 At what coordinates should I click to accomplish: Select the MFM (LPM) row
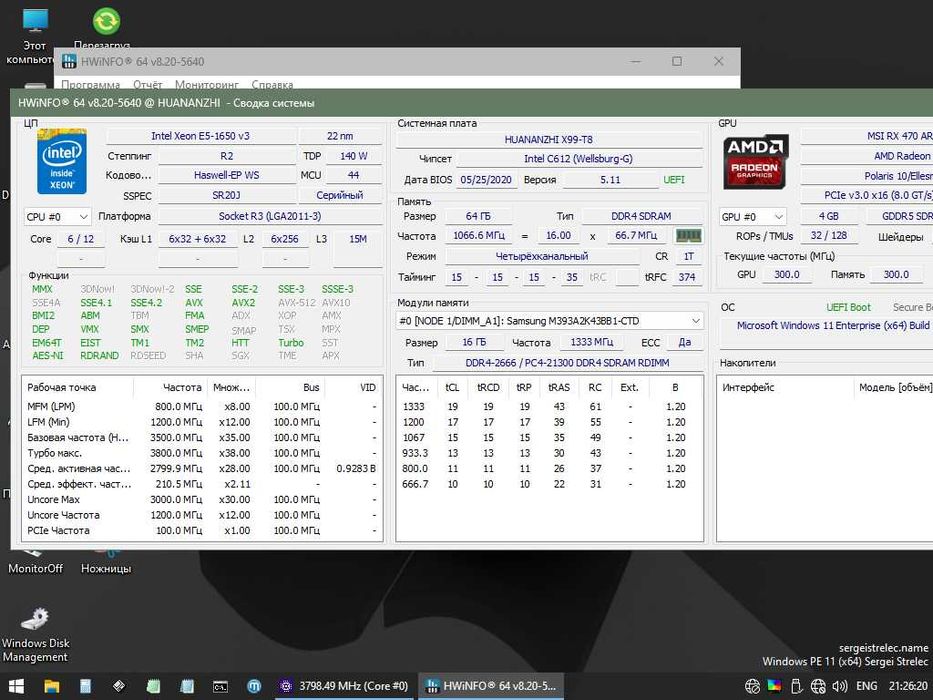point(202,407)
